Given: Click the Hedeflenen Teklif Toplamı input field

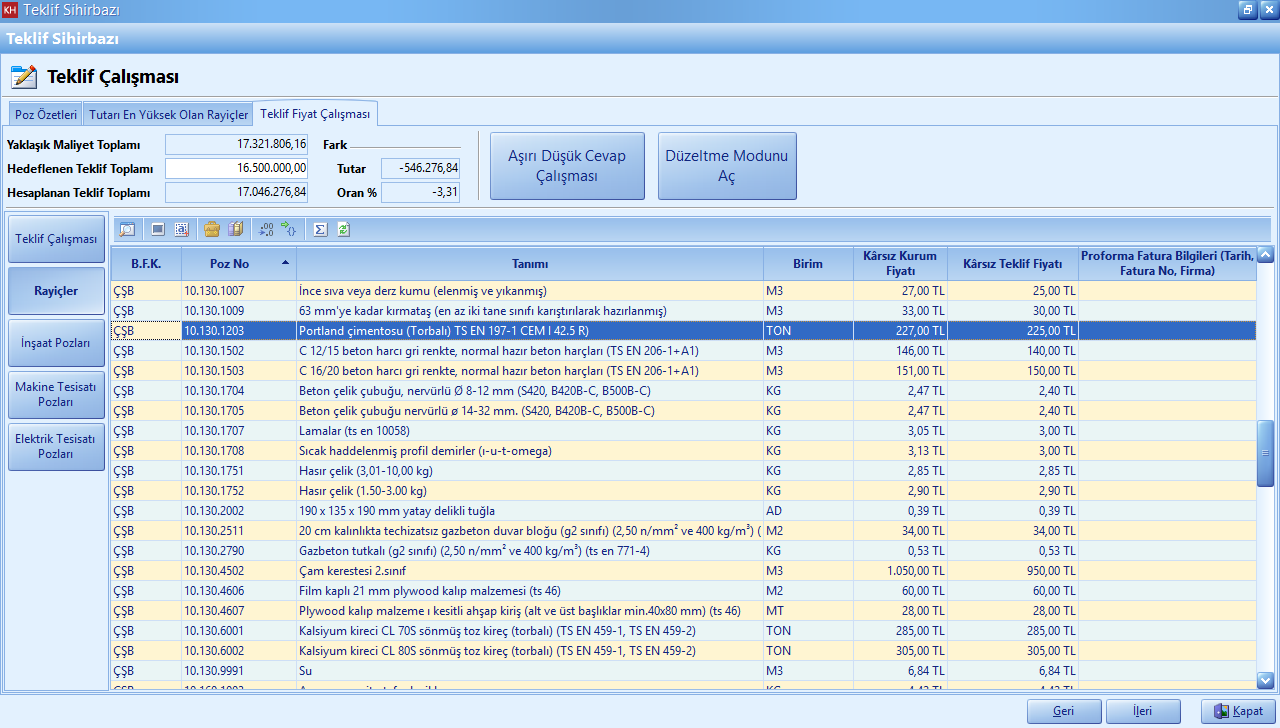Looking at the screenshot, I should click(x=237, y=169).
